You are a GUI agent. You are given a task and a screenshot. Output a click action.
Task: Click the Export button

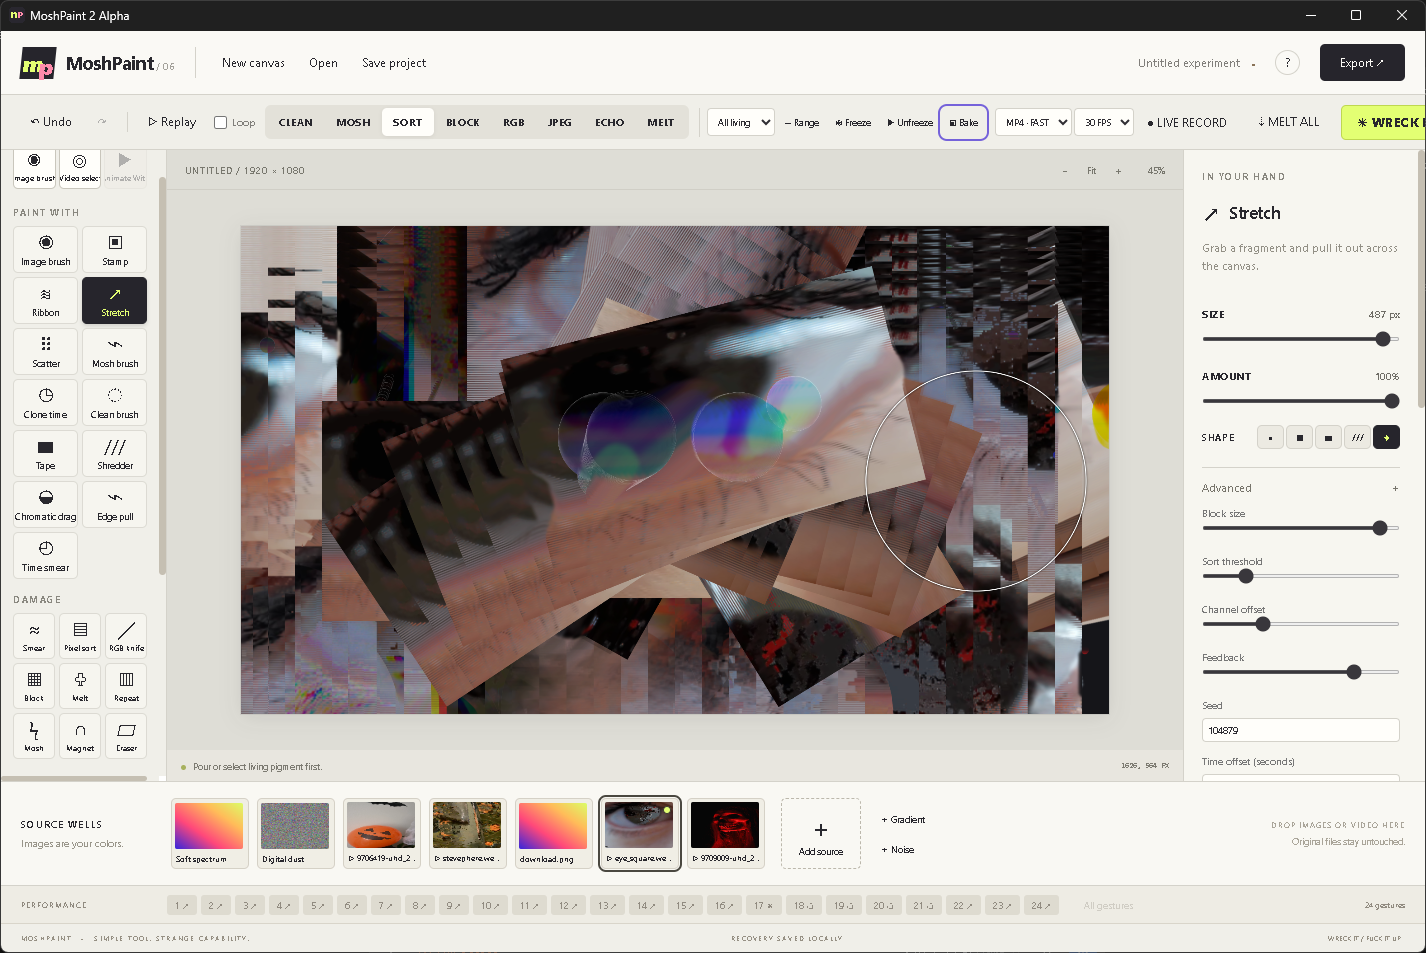point(1362,63)
